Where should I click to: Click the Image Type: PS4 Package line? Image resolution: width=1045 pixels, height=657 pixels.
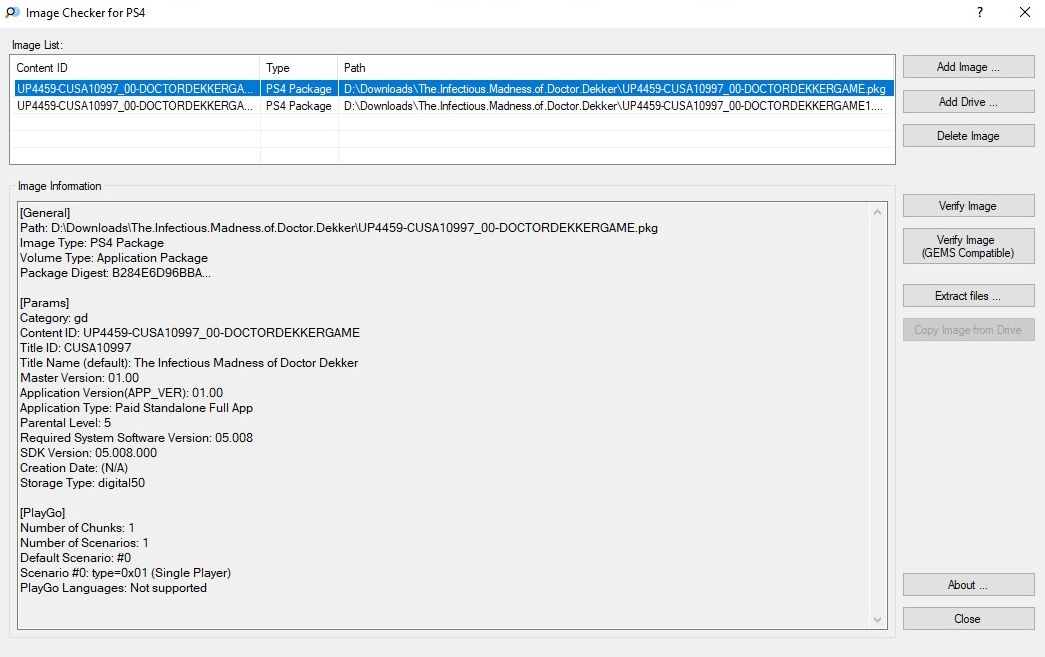click(x=92, y=243)
